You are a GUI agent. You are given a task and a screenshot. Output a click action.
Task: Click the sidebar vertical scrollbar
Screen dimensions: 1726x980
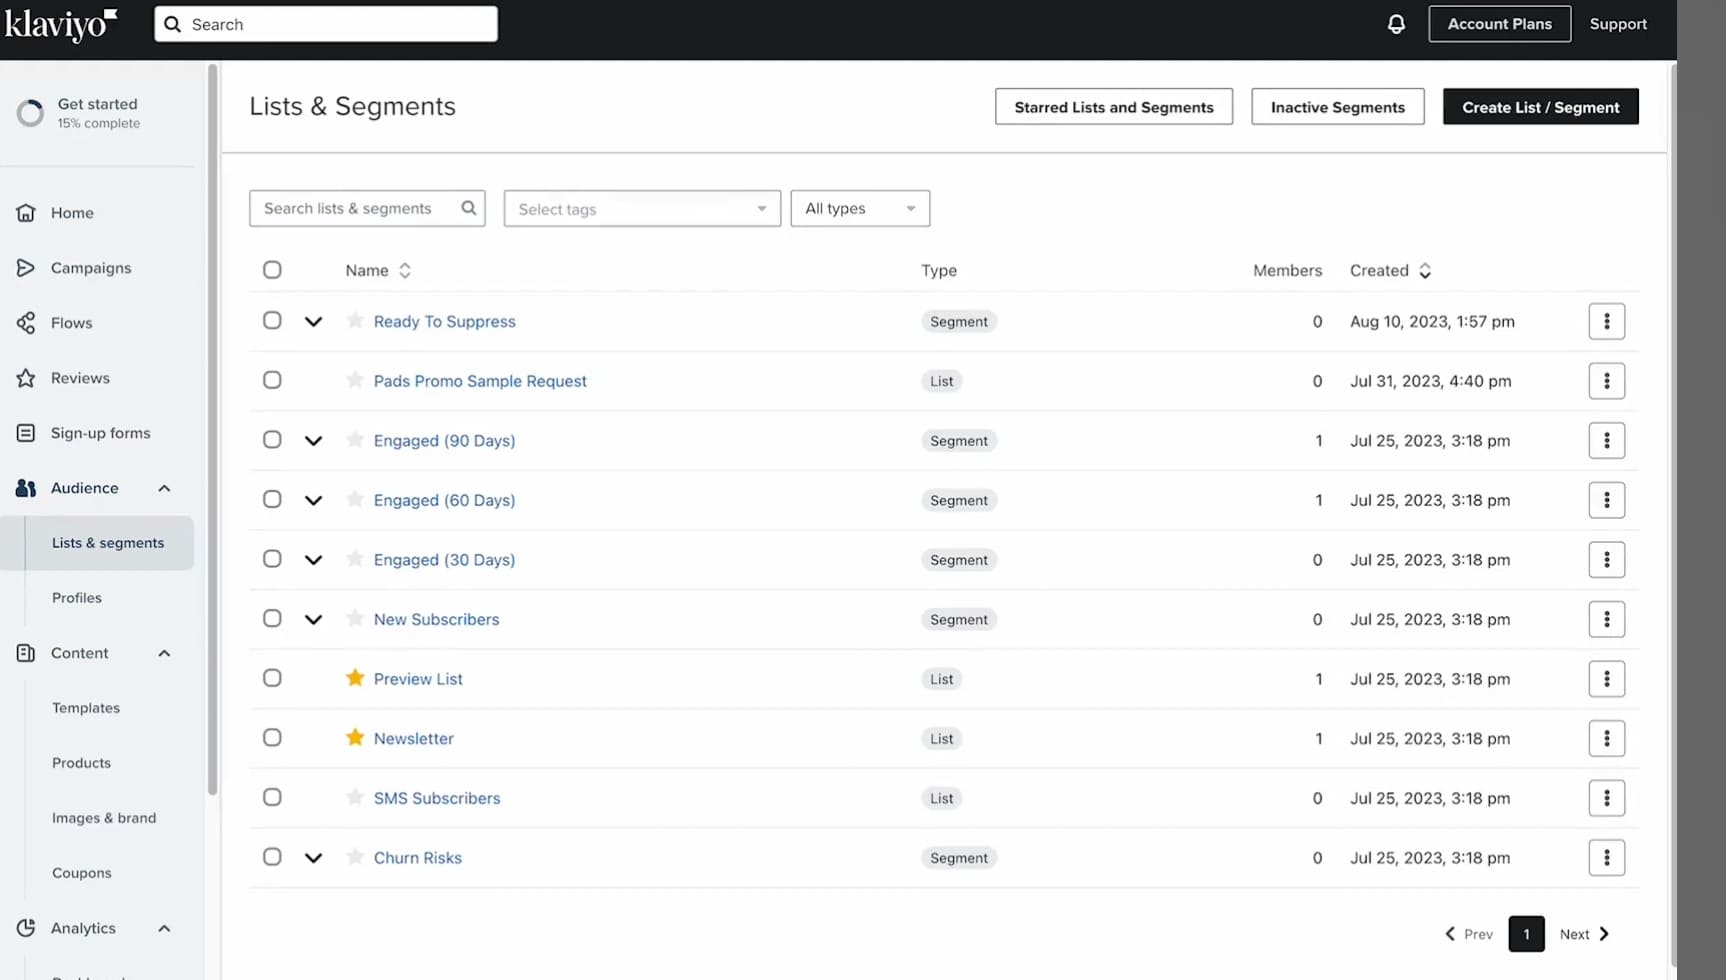pyautogui.click(x=212, y=430)
